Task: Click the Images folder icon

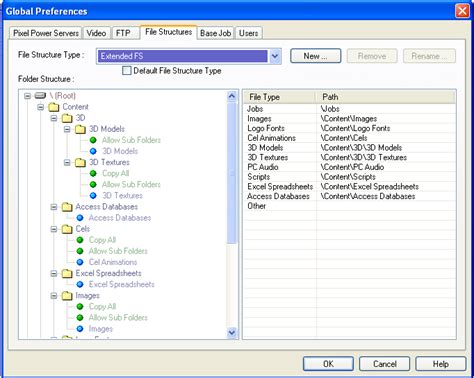Action: click(67, 296)
